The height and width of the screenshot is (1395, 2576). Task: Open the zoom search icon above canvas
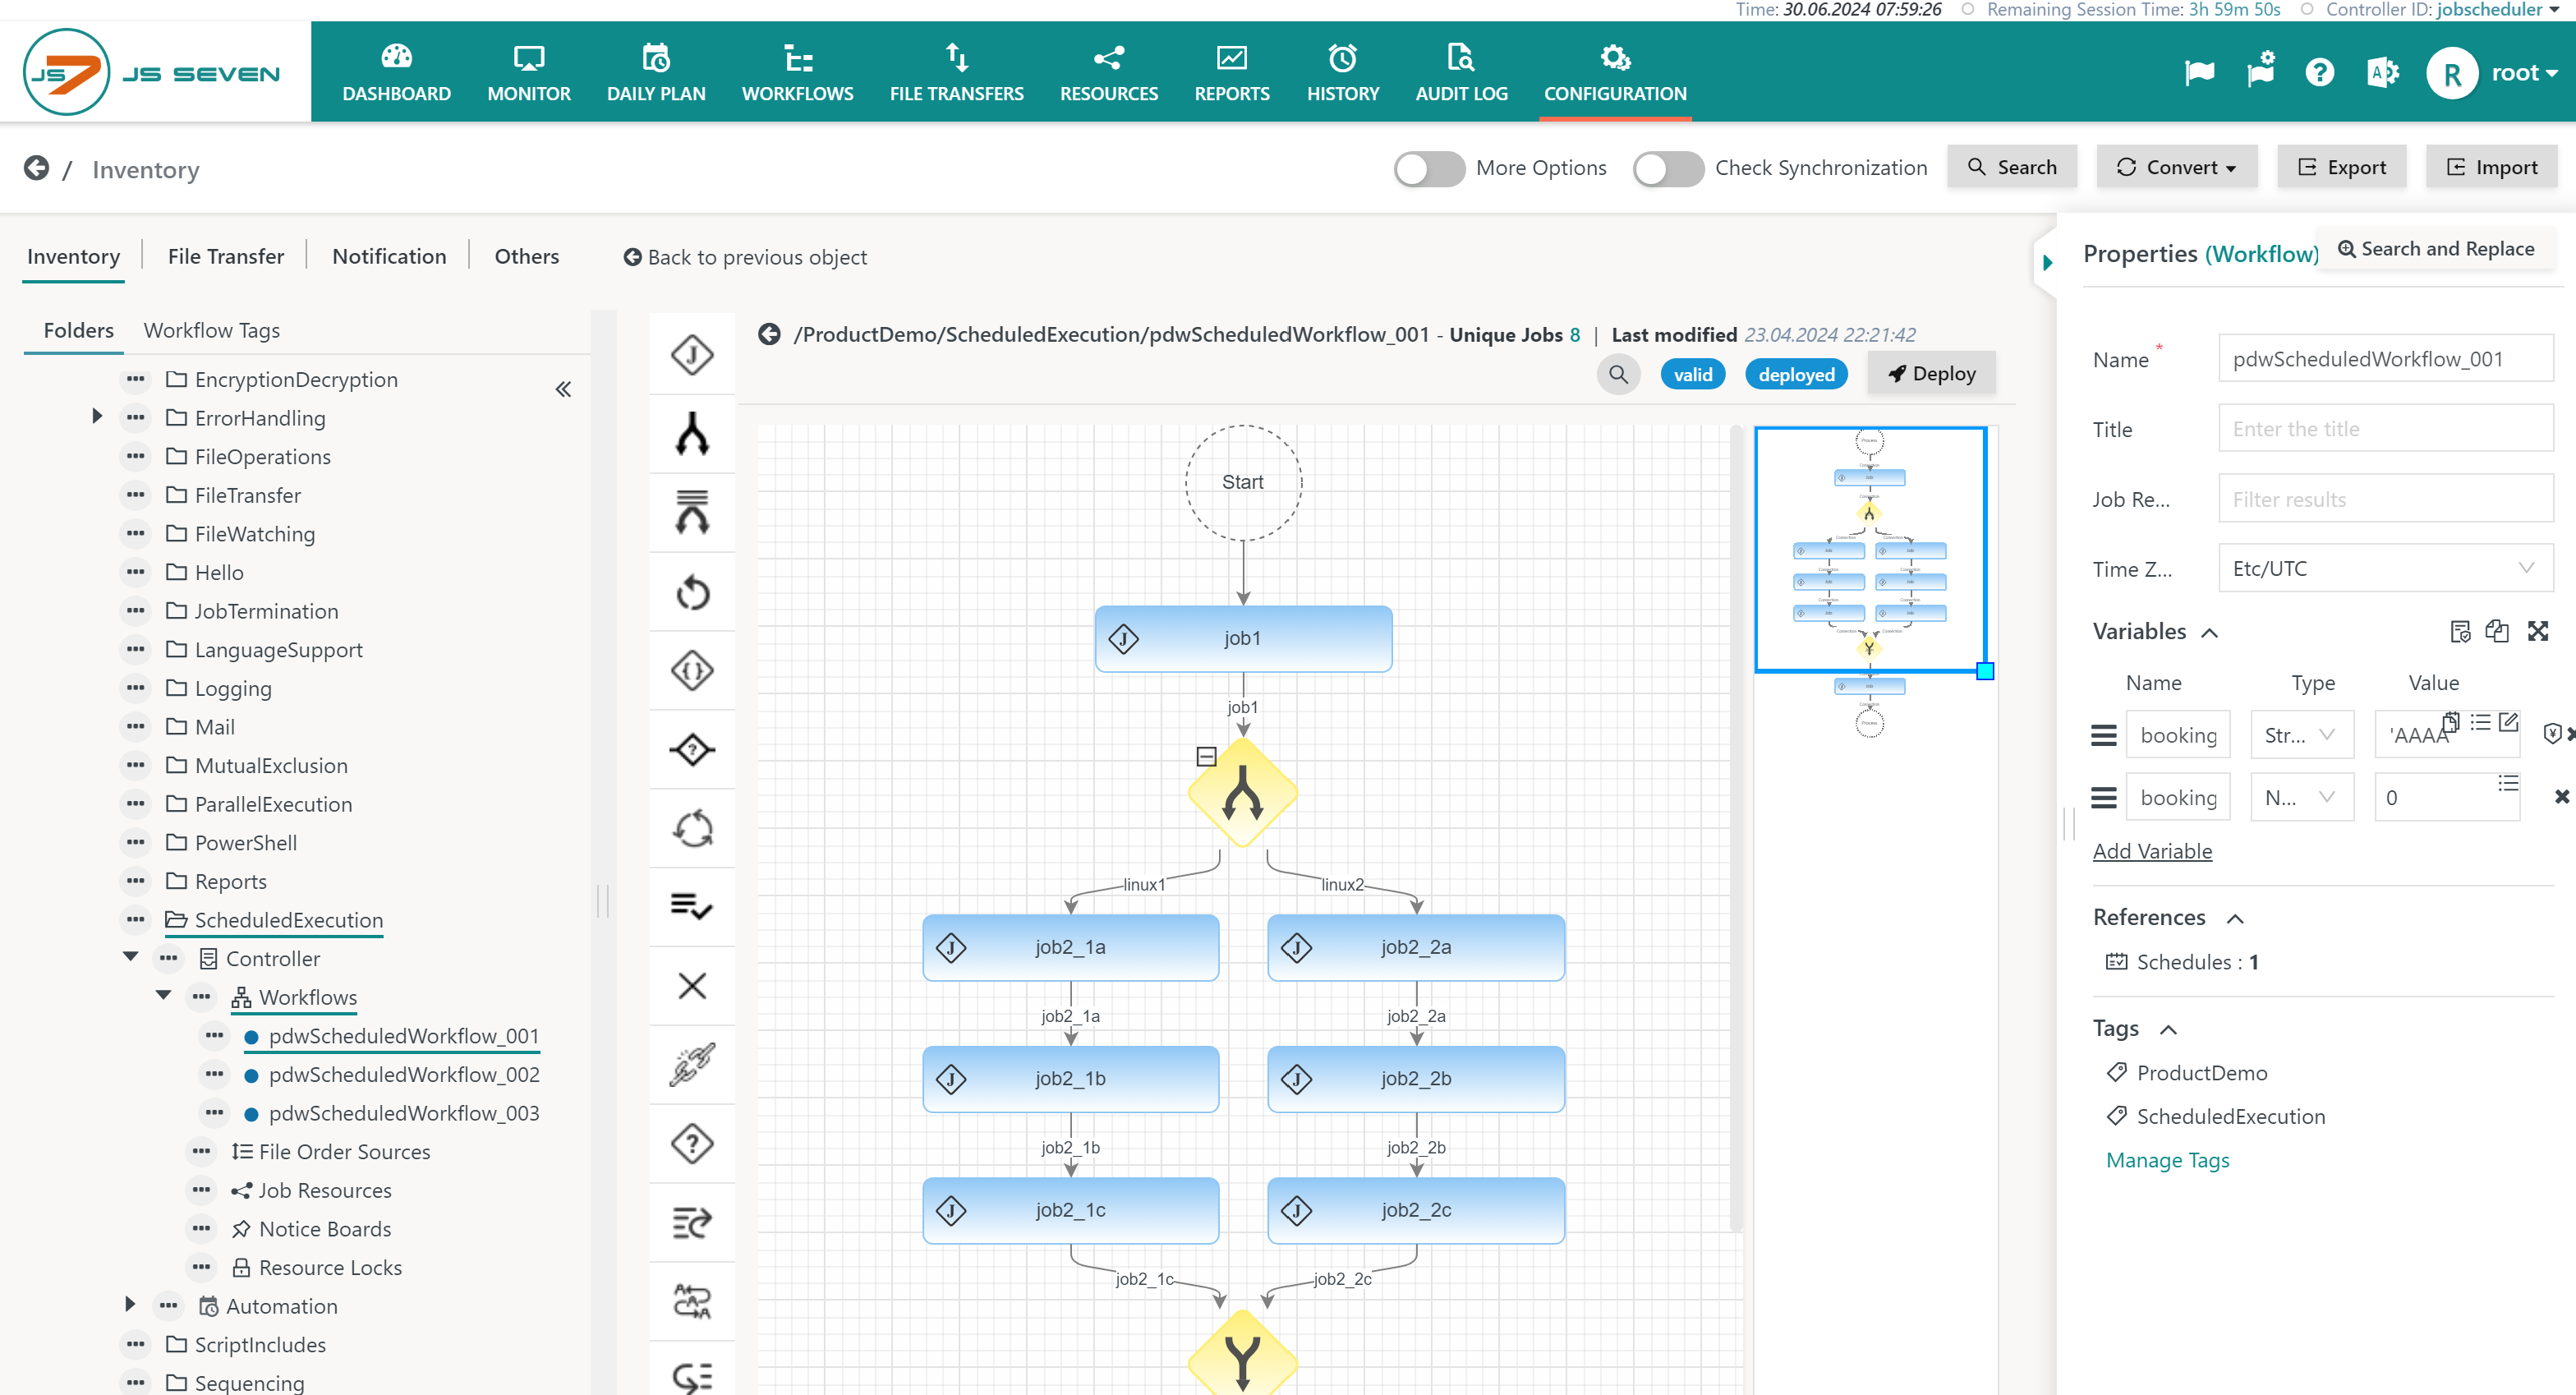tap(1618, 375)
